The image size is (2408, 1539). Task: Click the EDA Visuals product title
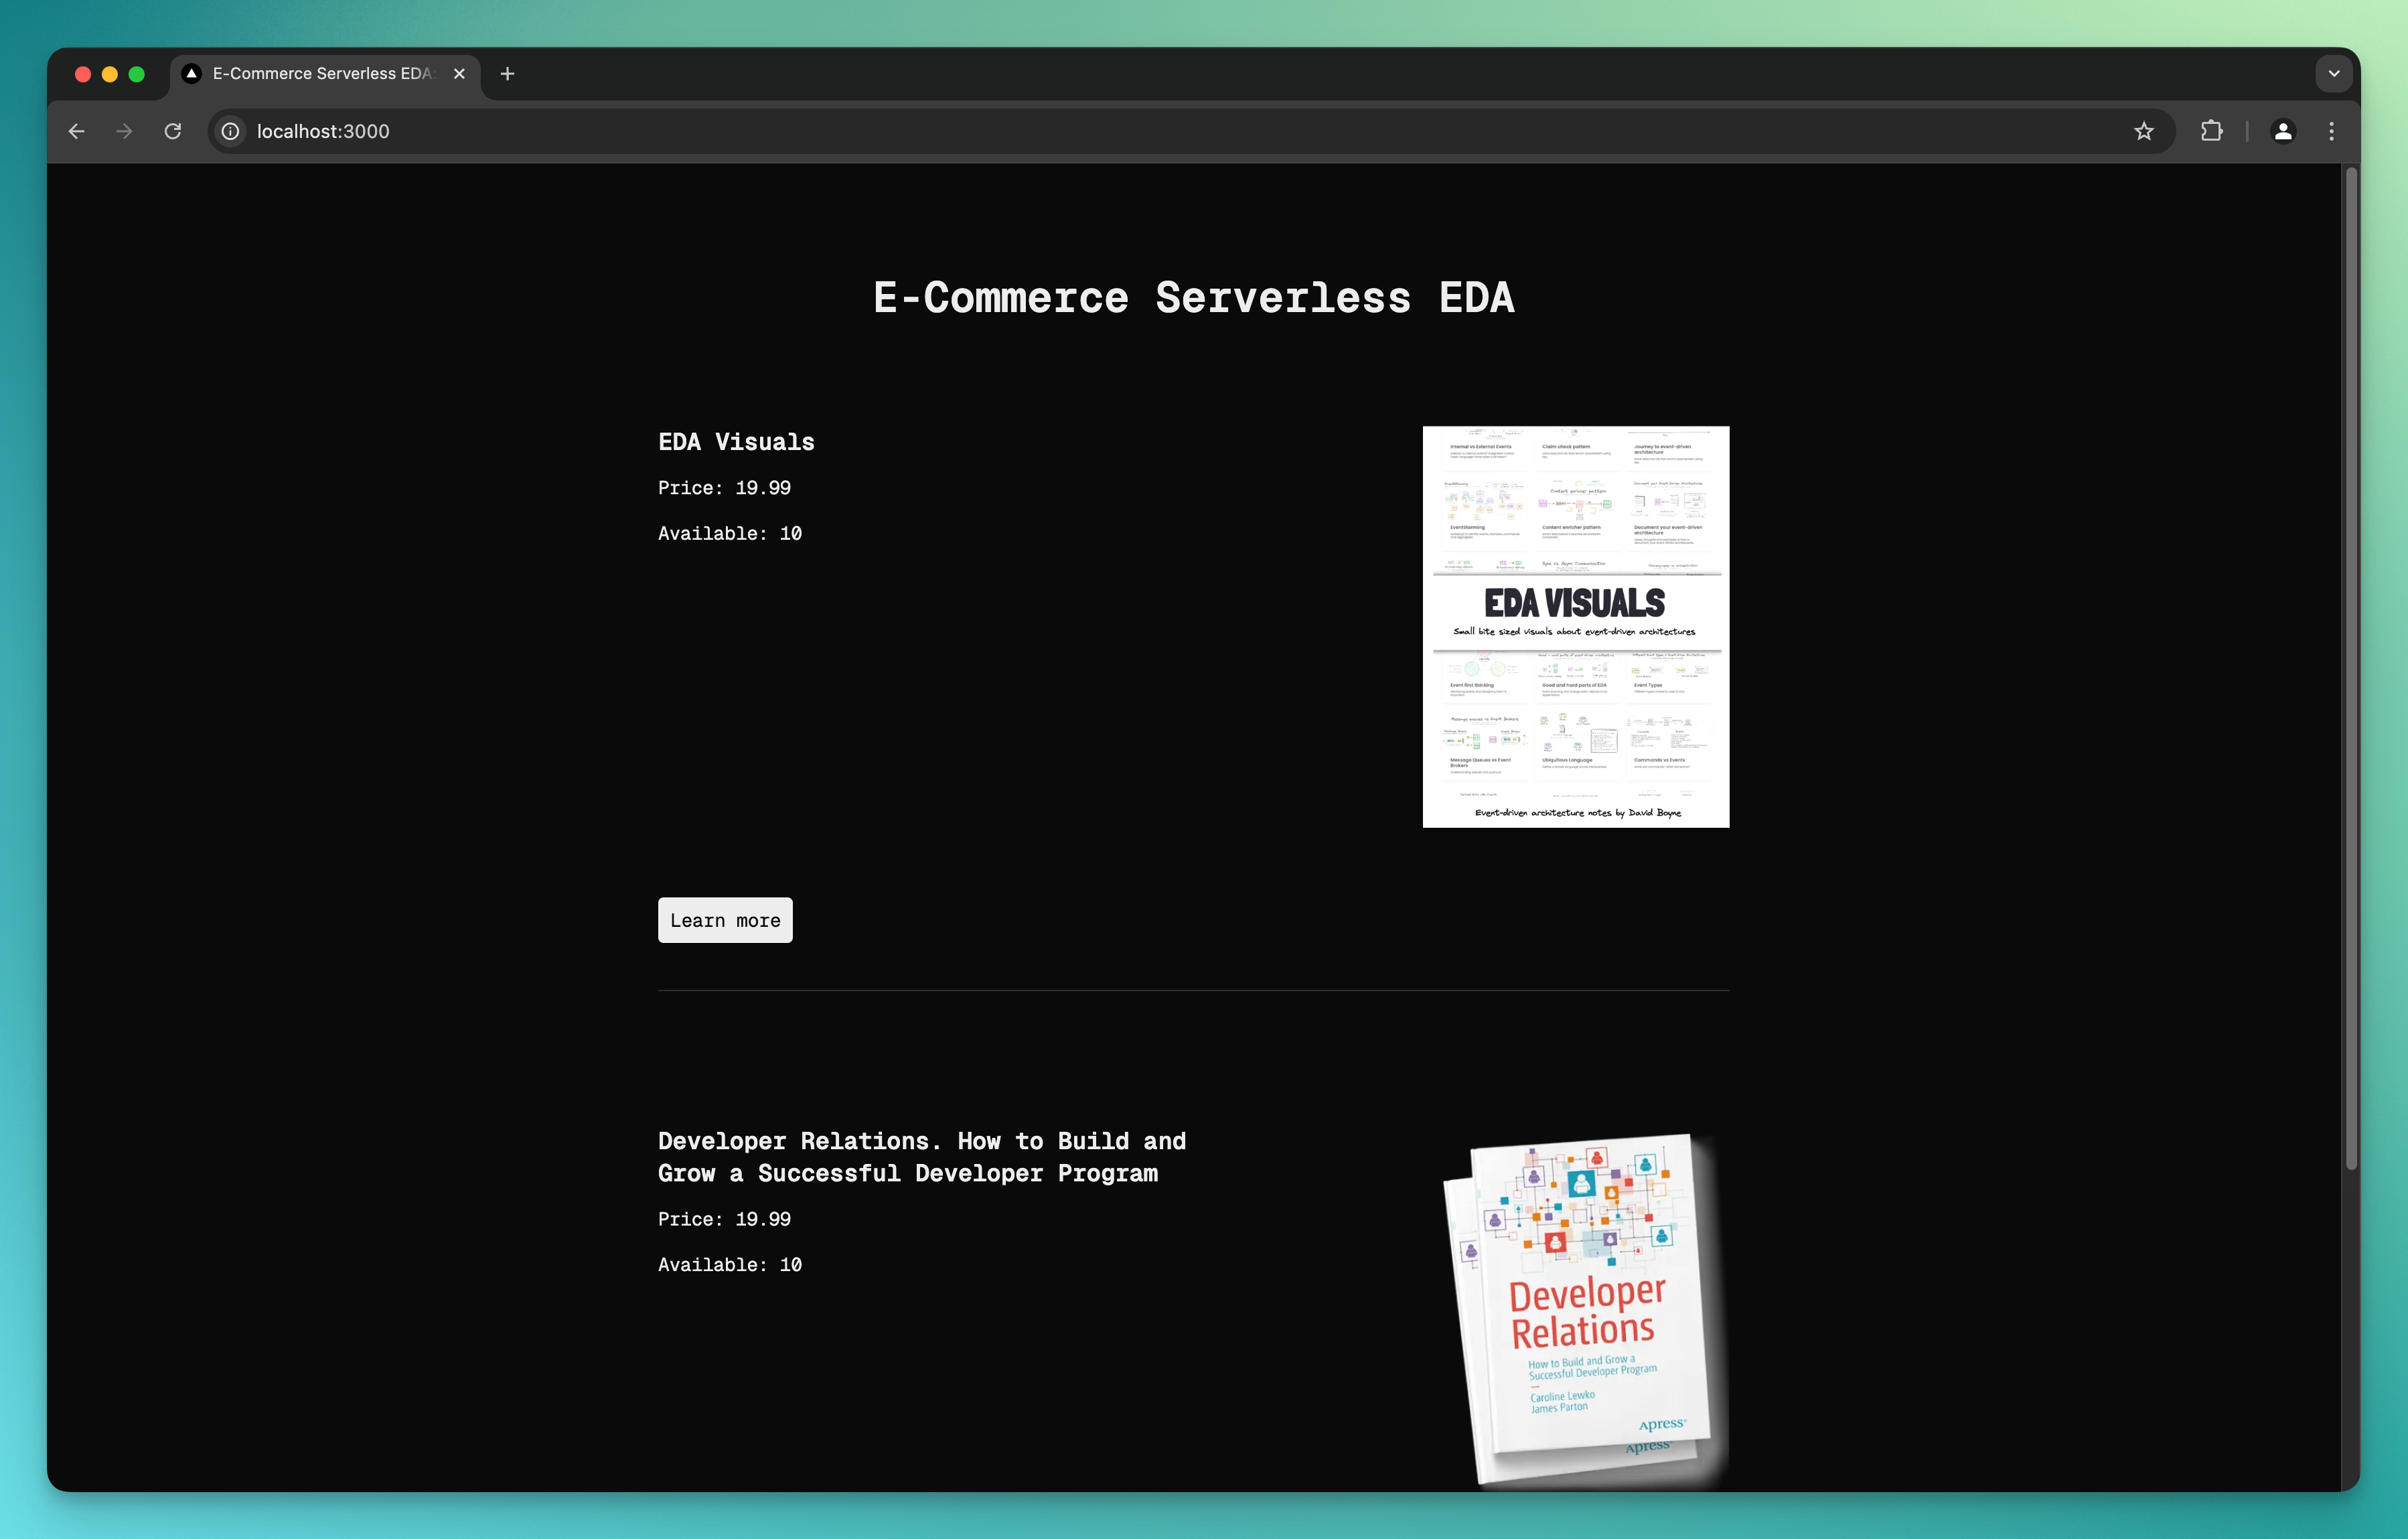[x=736, y=442]
